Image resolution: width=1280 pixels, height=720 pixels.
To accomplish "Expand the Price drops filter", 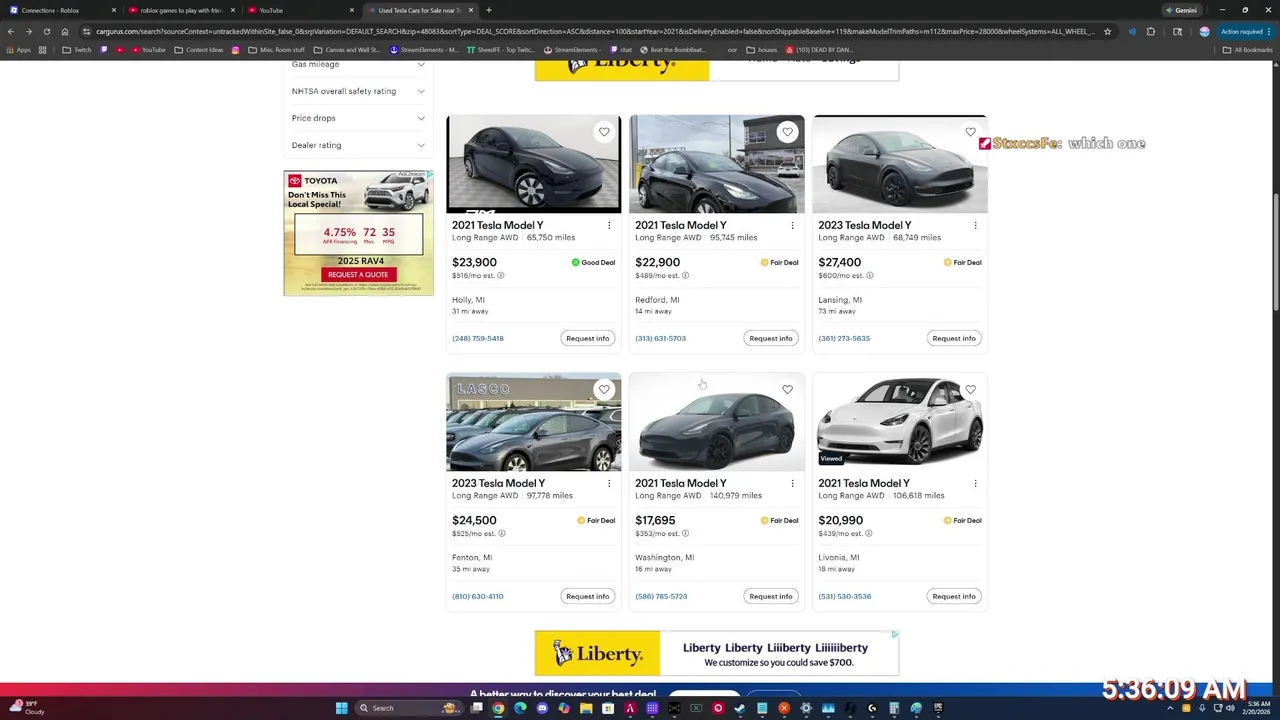I will point(358,118).
